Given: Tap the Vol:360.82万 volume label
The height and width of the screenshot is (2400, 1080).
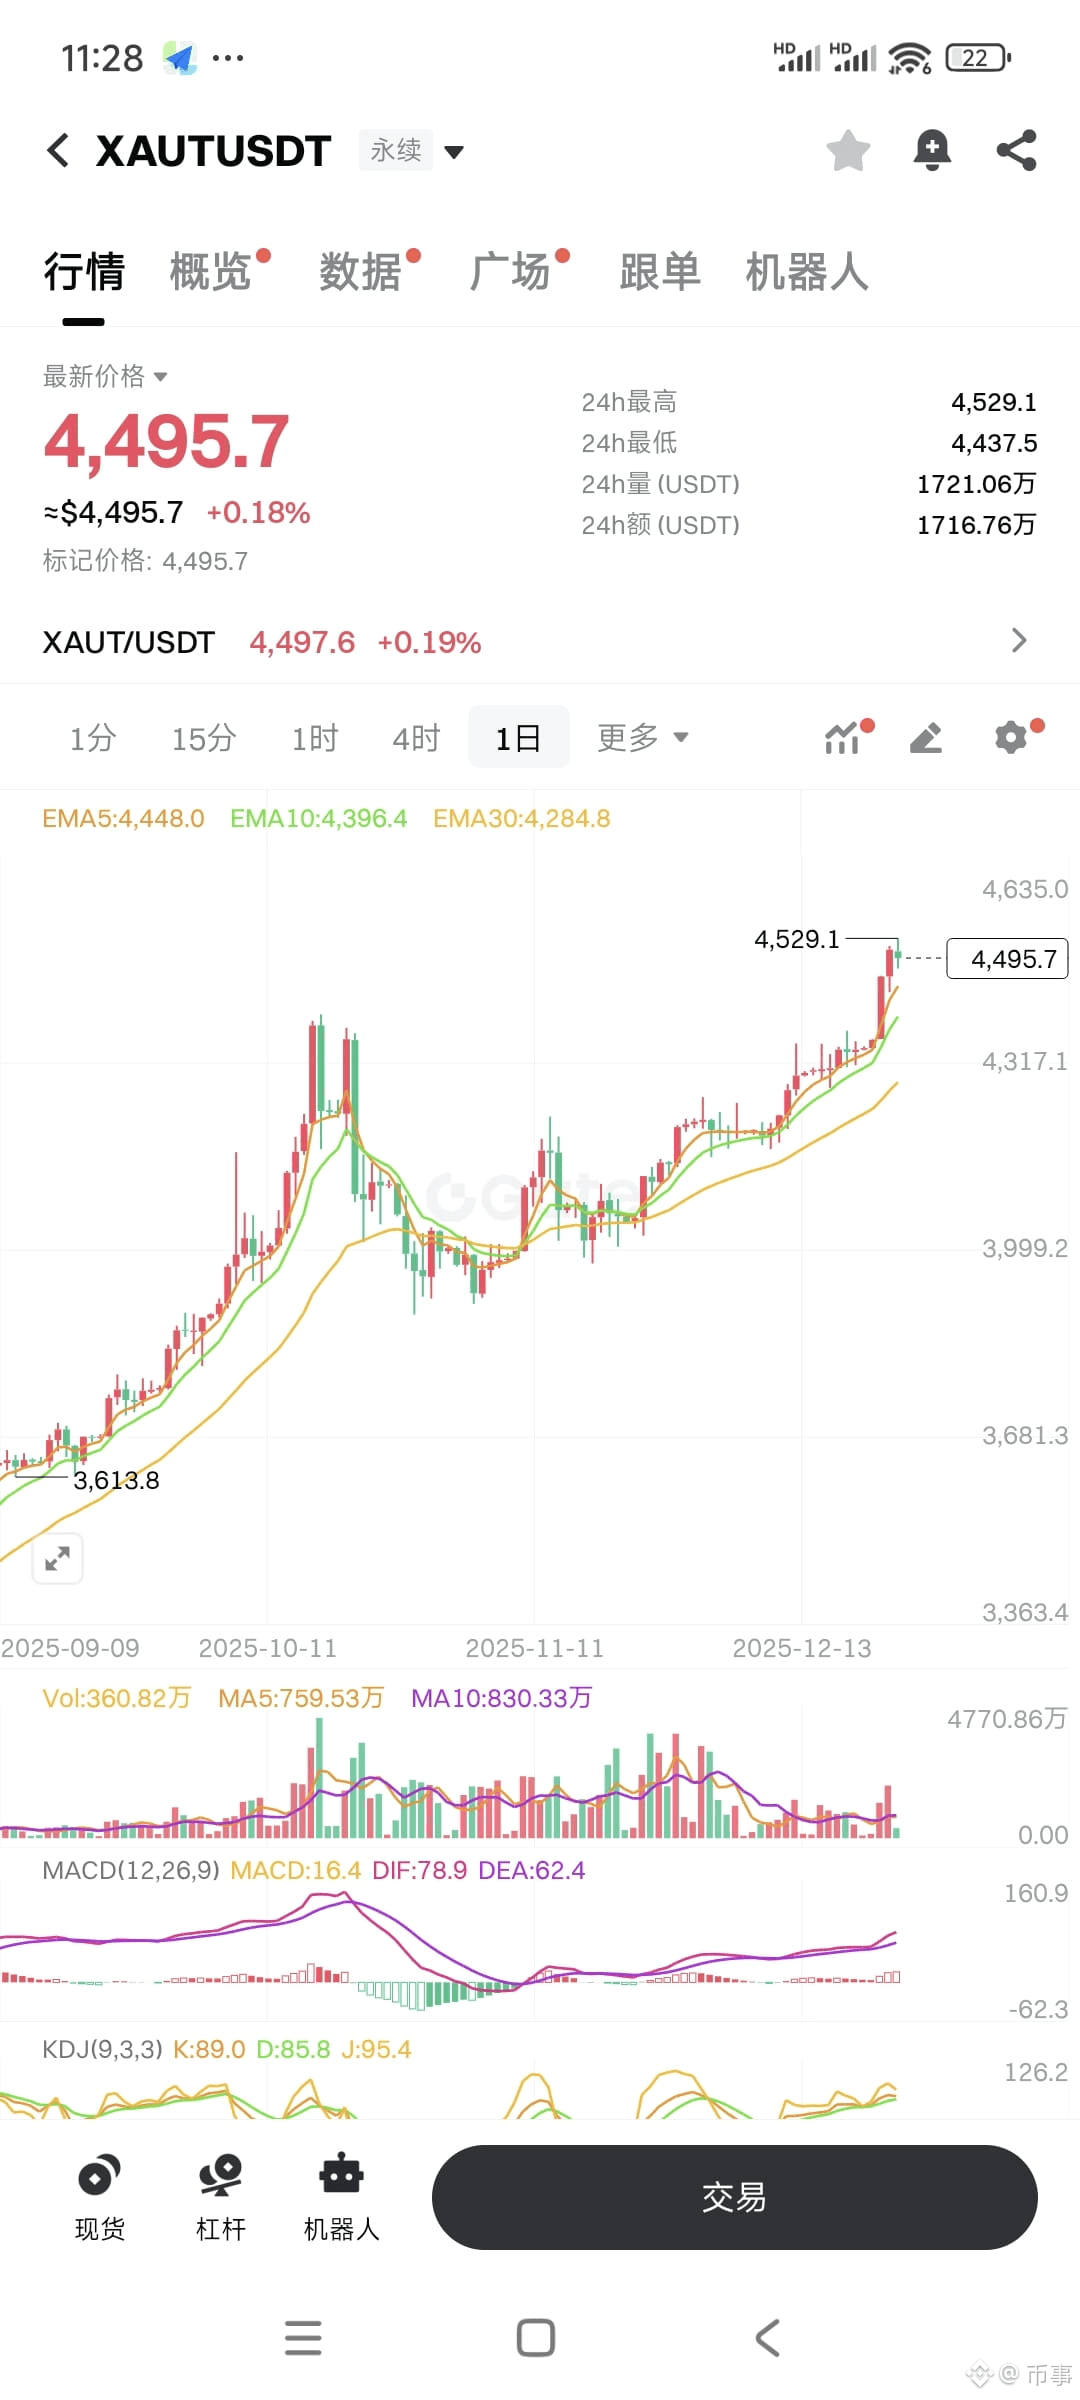Looking at the screenshot, I should [116, 1697].
